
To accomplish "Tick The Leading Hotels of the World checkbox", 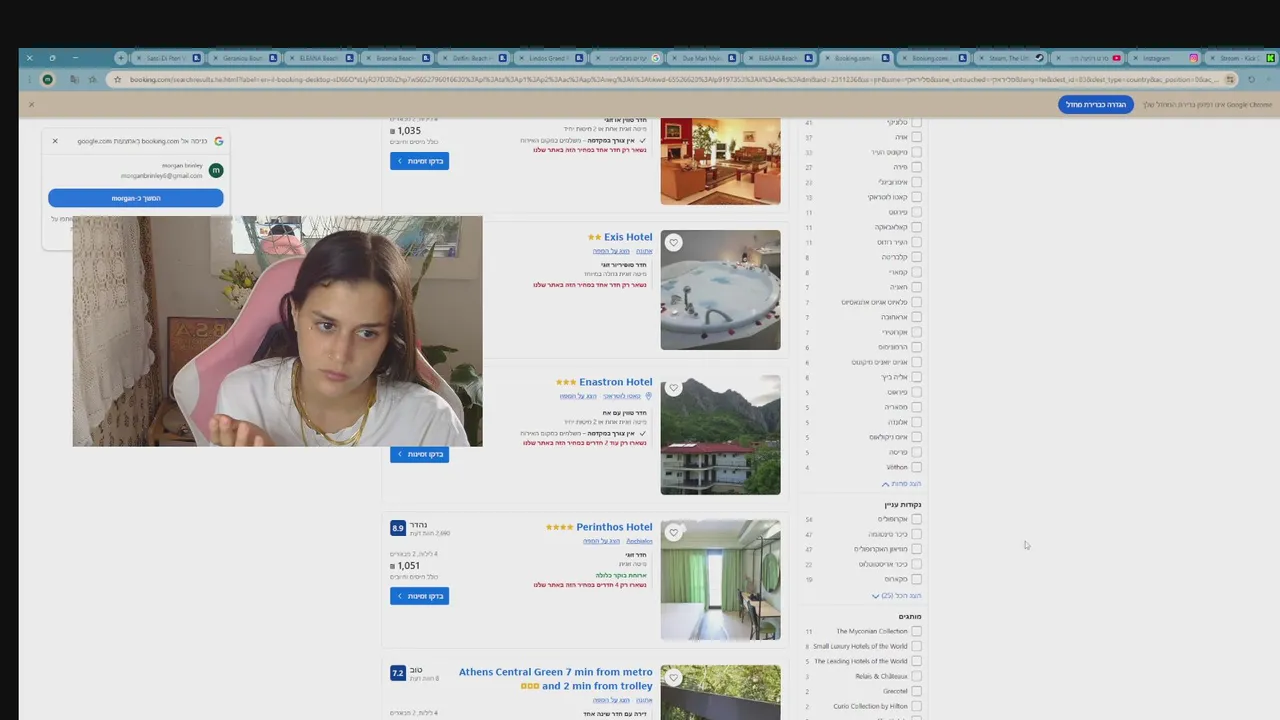I will (916, 661).
